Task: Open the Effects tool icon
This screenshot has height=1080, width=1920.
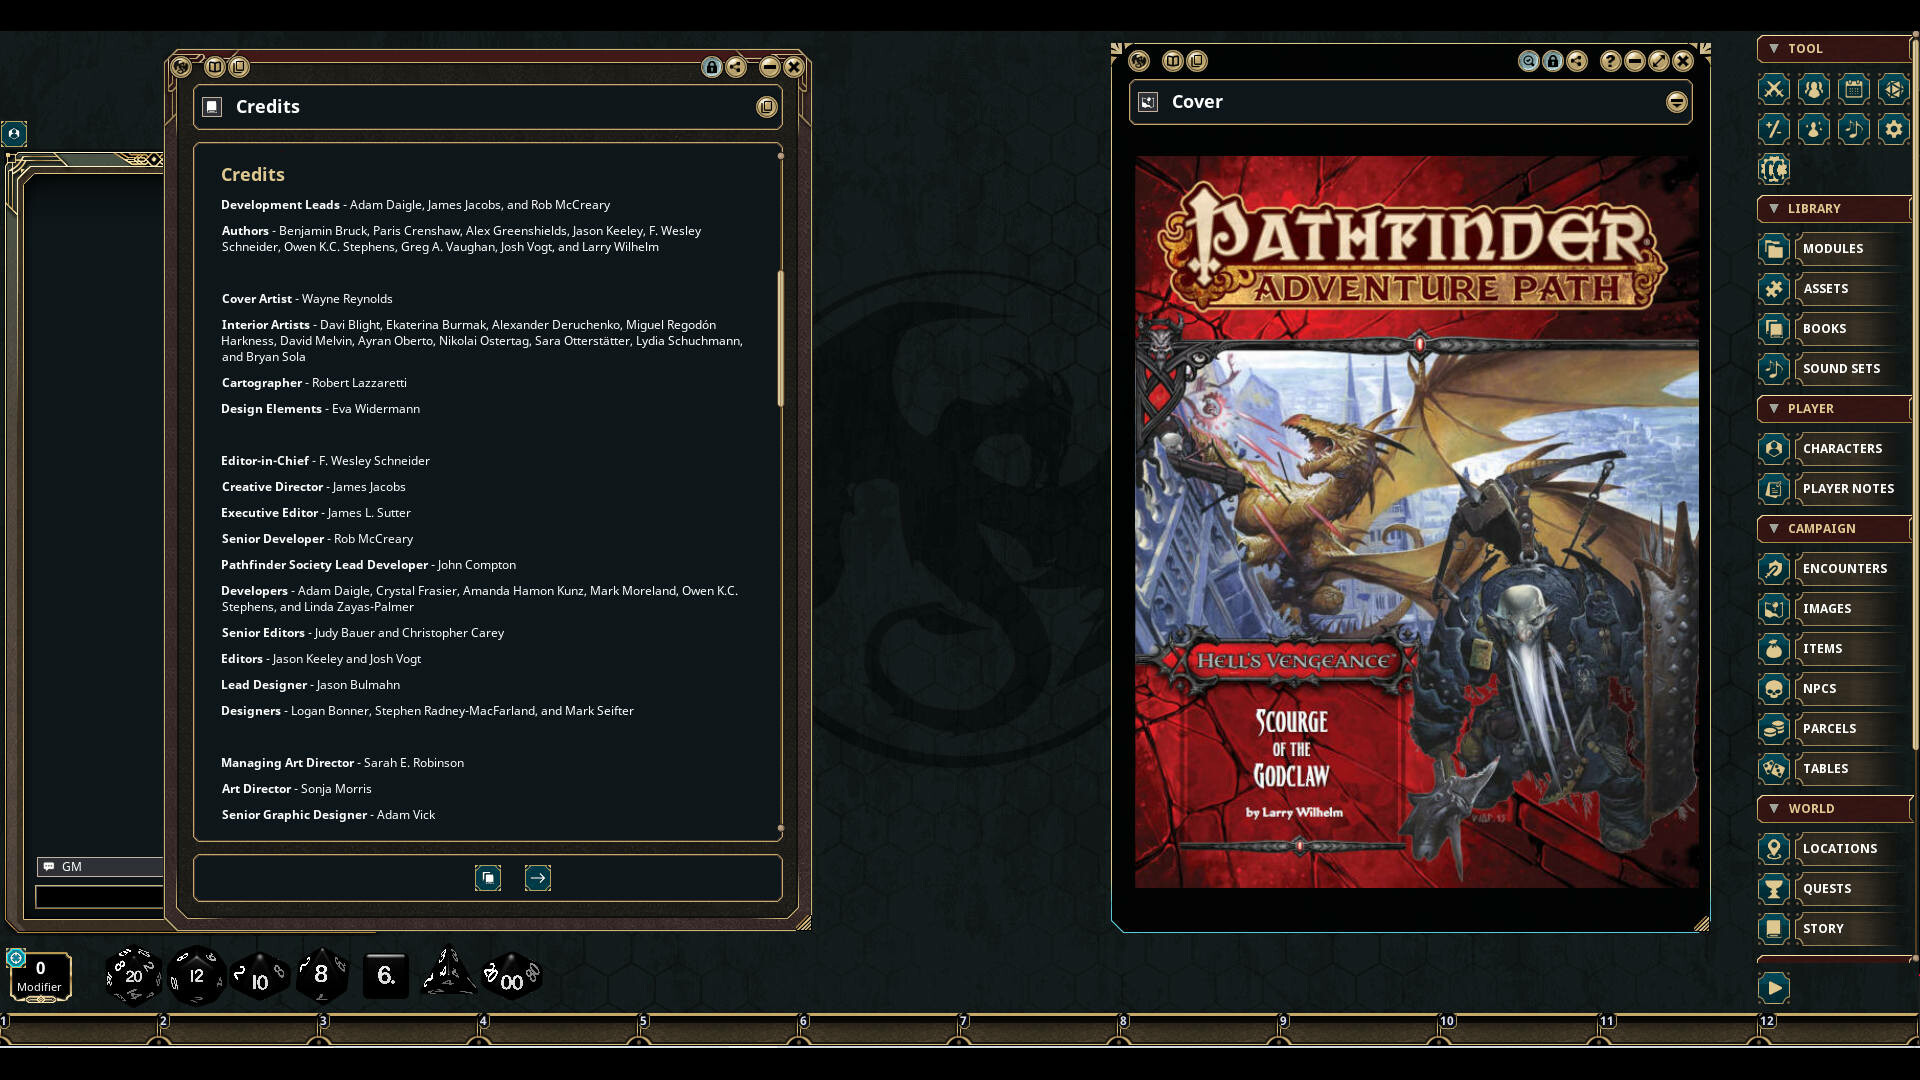Action: coord(1814,129)
